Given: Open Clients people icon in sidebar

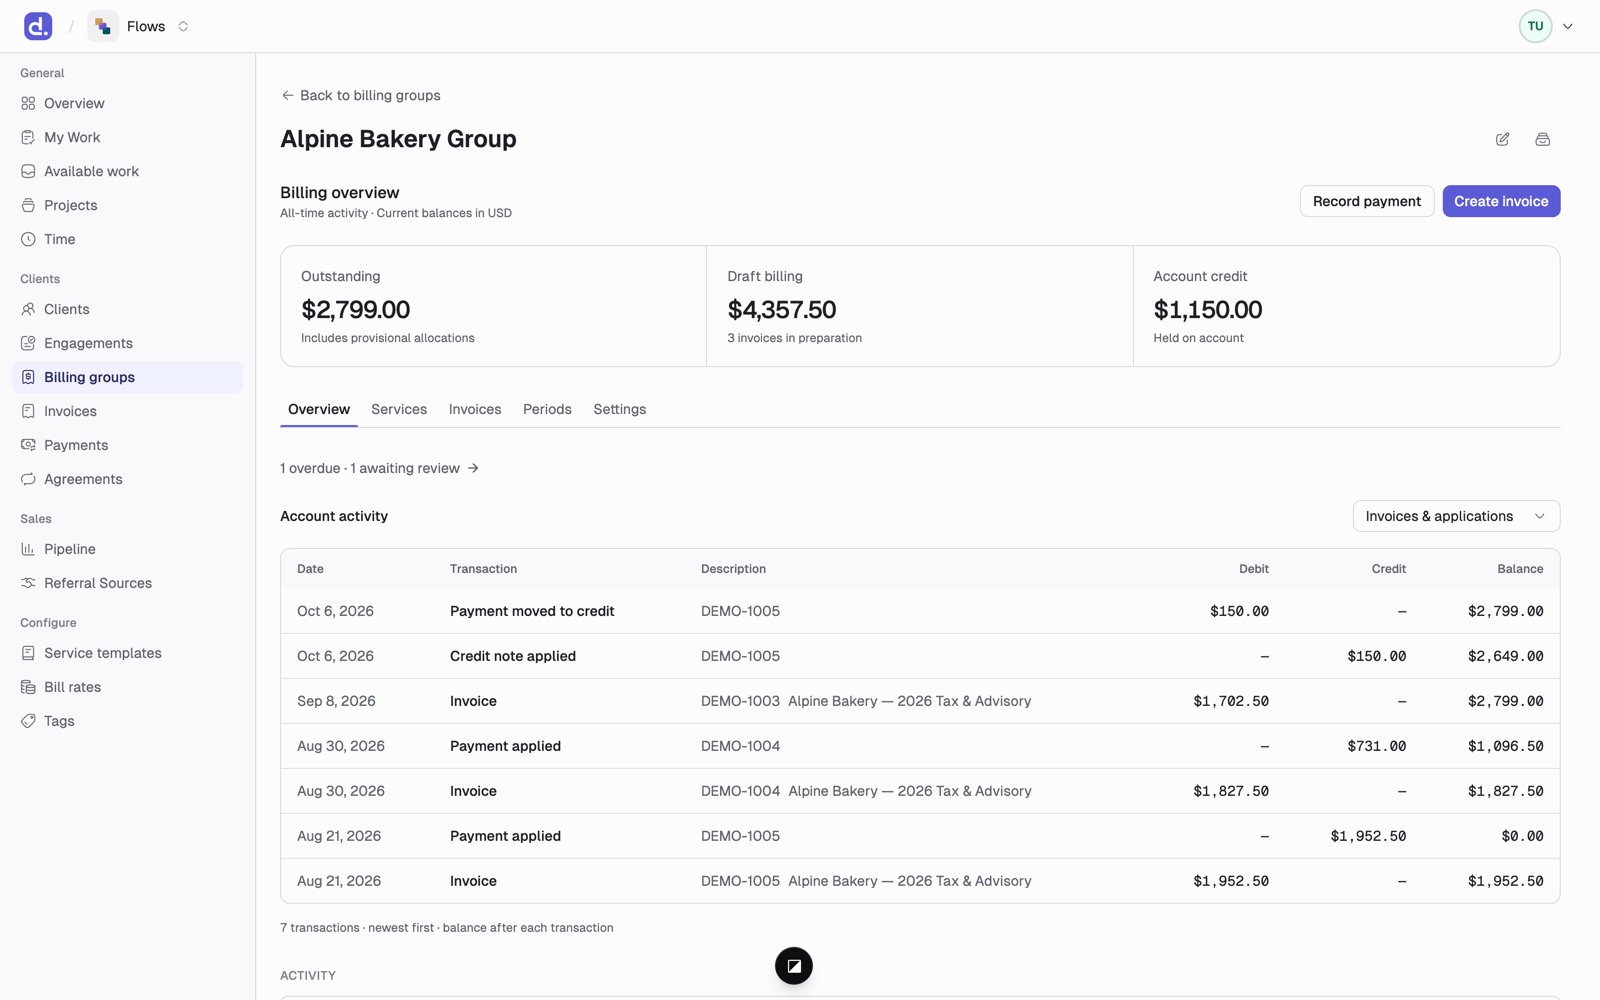Looking at the screenshot, I should click(x=28, y=309).
